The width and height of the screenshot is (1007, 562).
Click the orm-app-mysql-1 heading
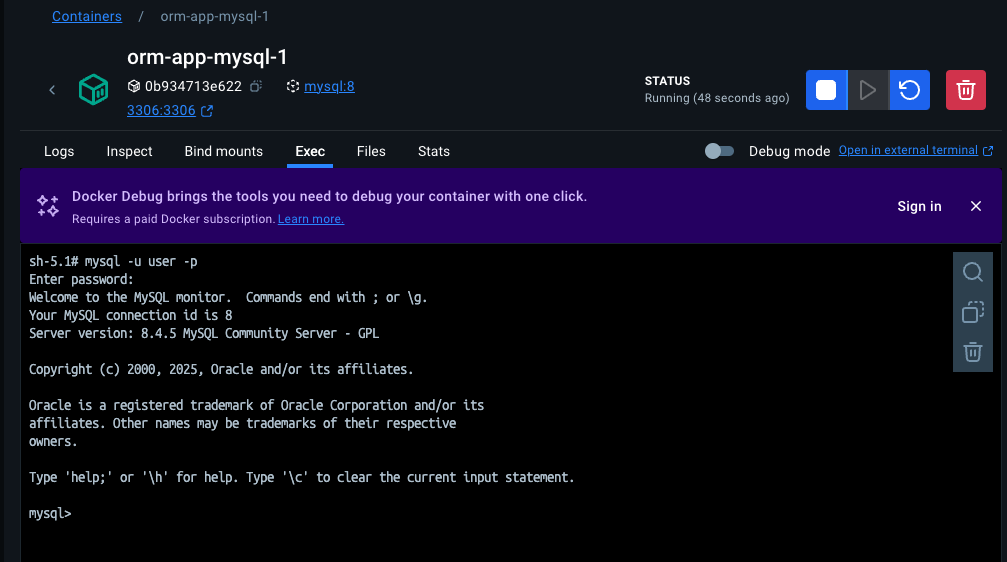pos(207,57)
